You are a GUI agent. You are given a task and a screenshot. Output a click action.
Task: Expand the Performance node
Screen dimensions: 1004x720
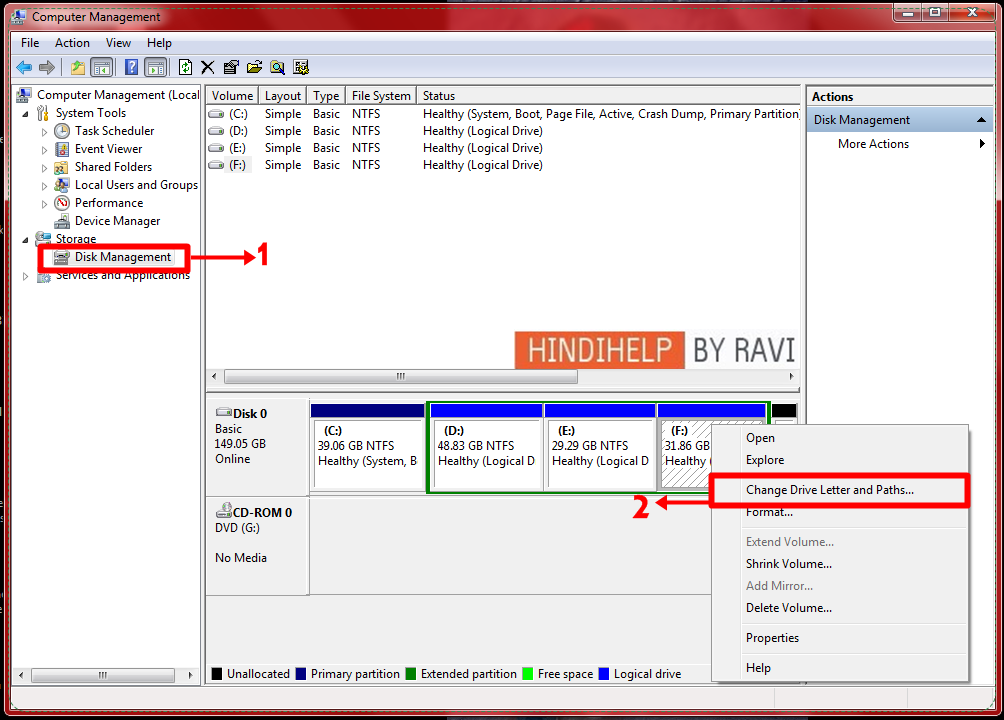[x=44, y=204]
